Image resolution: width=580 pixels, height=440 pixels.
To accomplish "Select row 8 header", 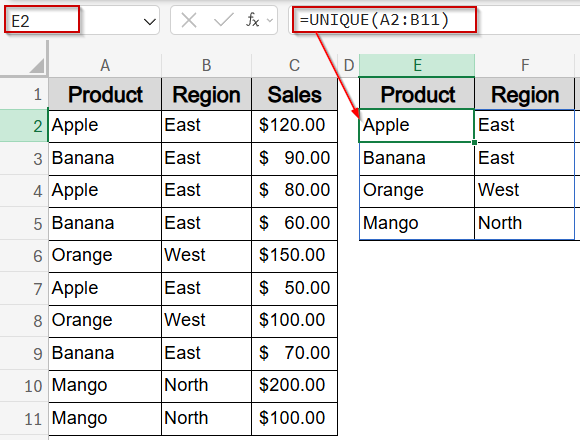I will click(24, 321).
